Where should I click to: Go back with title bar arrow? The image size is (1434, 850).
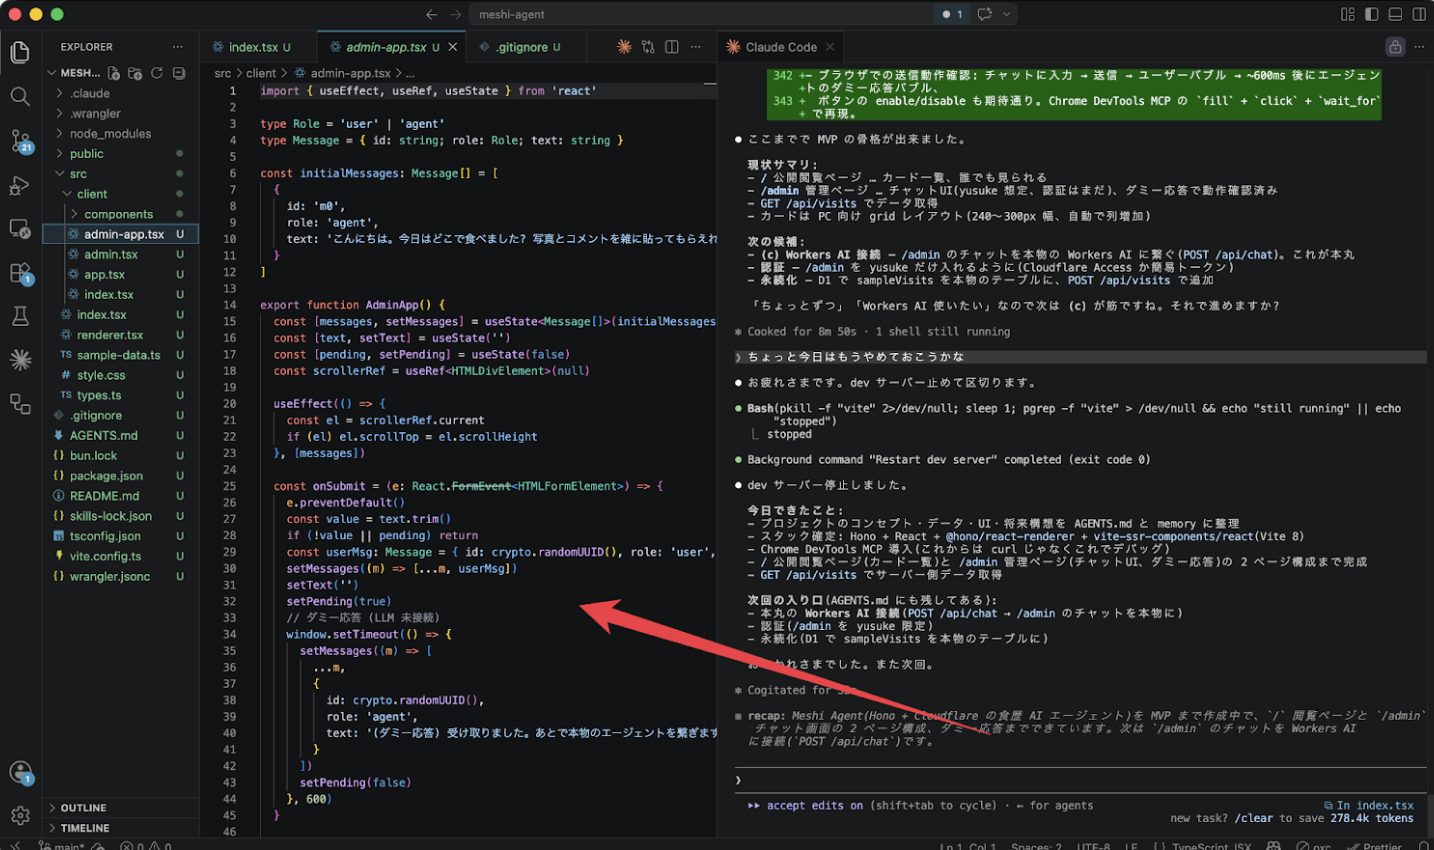(x=431, y=14)
